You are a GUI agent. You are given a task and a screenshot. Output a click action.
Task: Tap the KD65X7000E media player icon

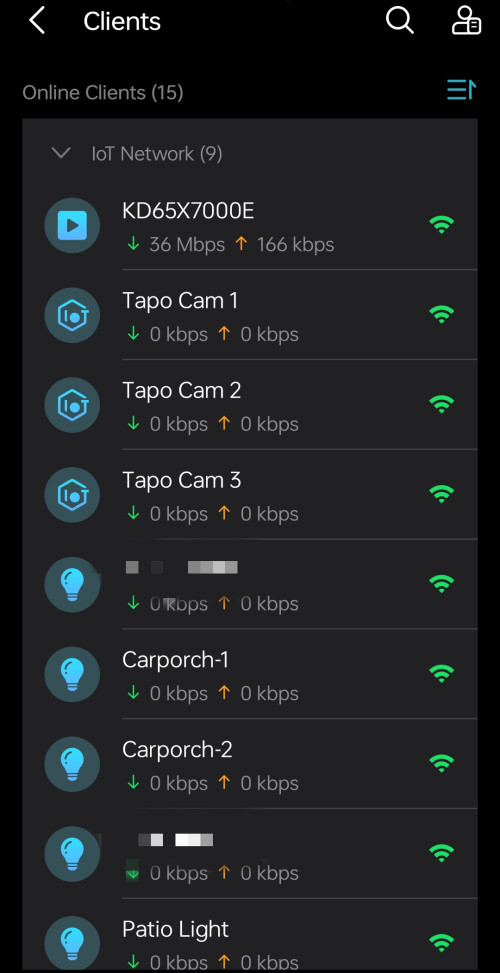[x=72, y=226]
